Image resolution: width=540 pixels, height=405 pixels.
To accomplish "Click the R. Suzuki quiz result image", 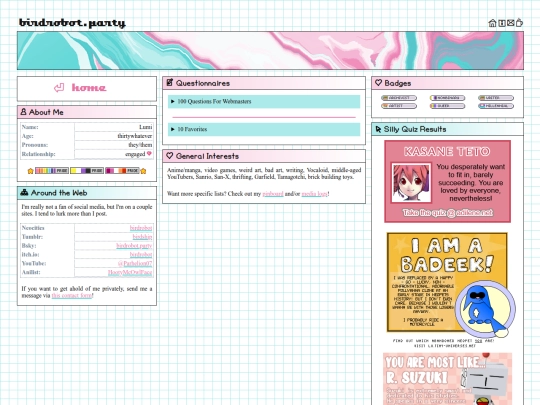I will pyautogui.click(x=447, y=379).
